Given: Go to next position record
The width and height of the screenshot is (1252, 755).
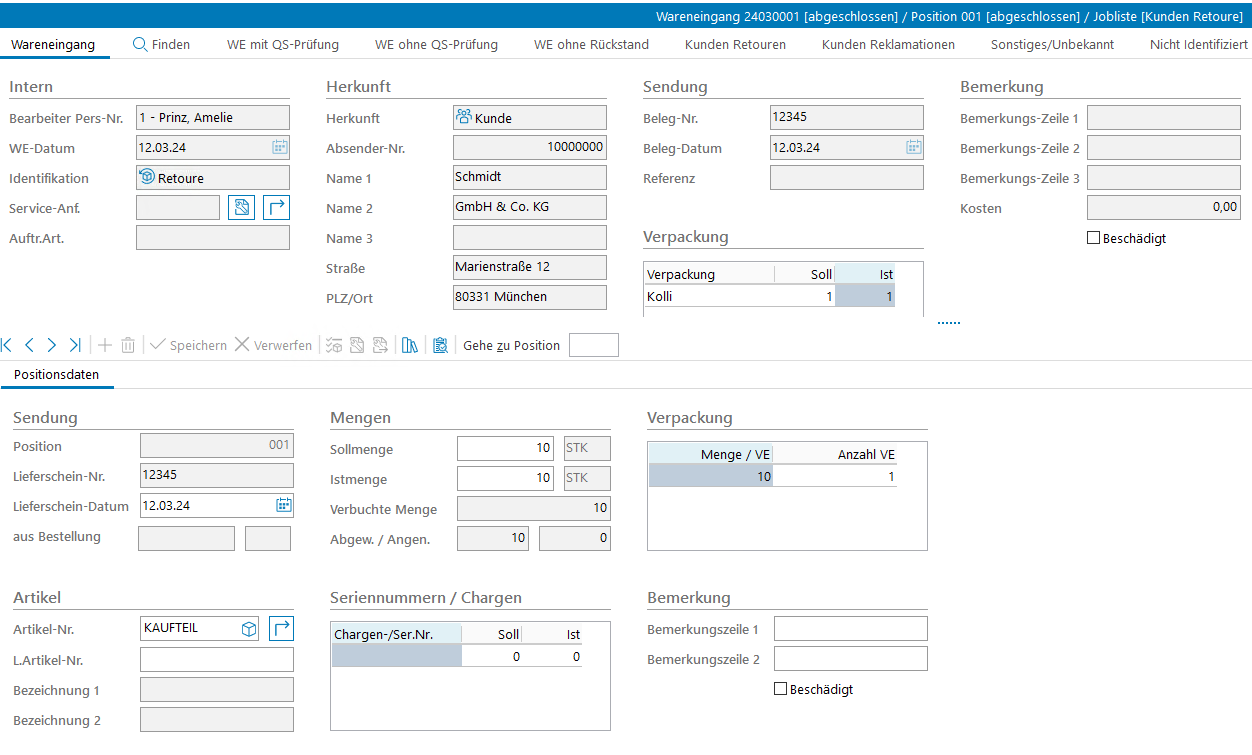Looking at the screenshot, I should pyautogui.click(x=52, y=345).
